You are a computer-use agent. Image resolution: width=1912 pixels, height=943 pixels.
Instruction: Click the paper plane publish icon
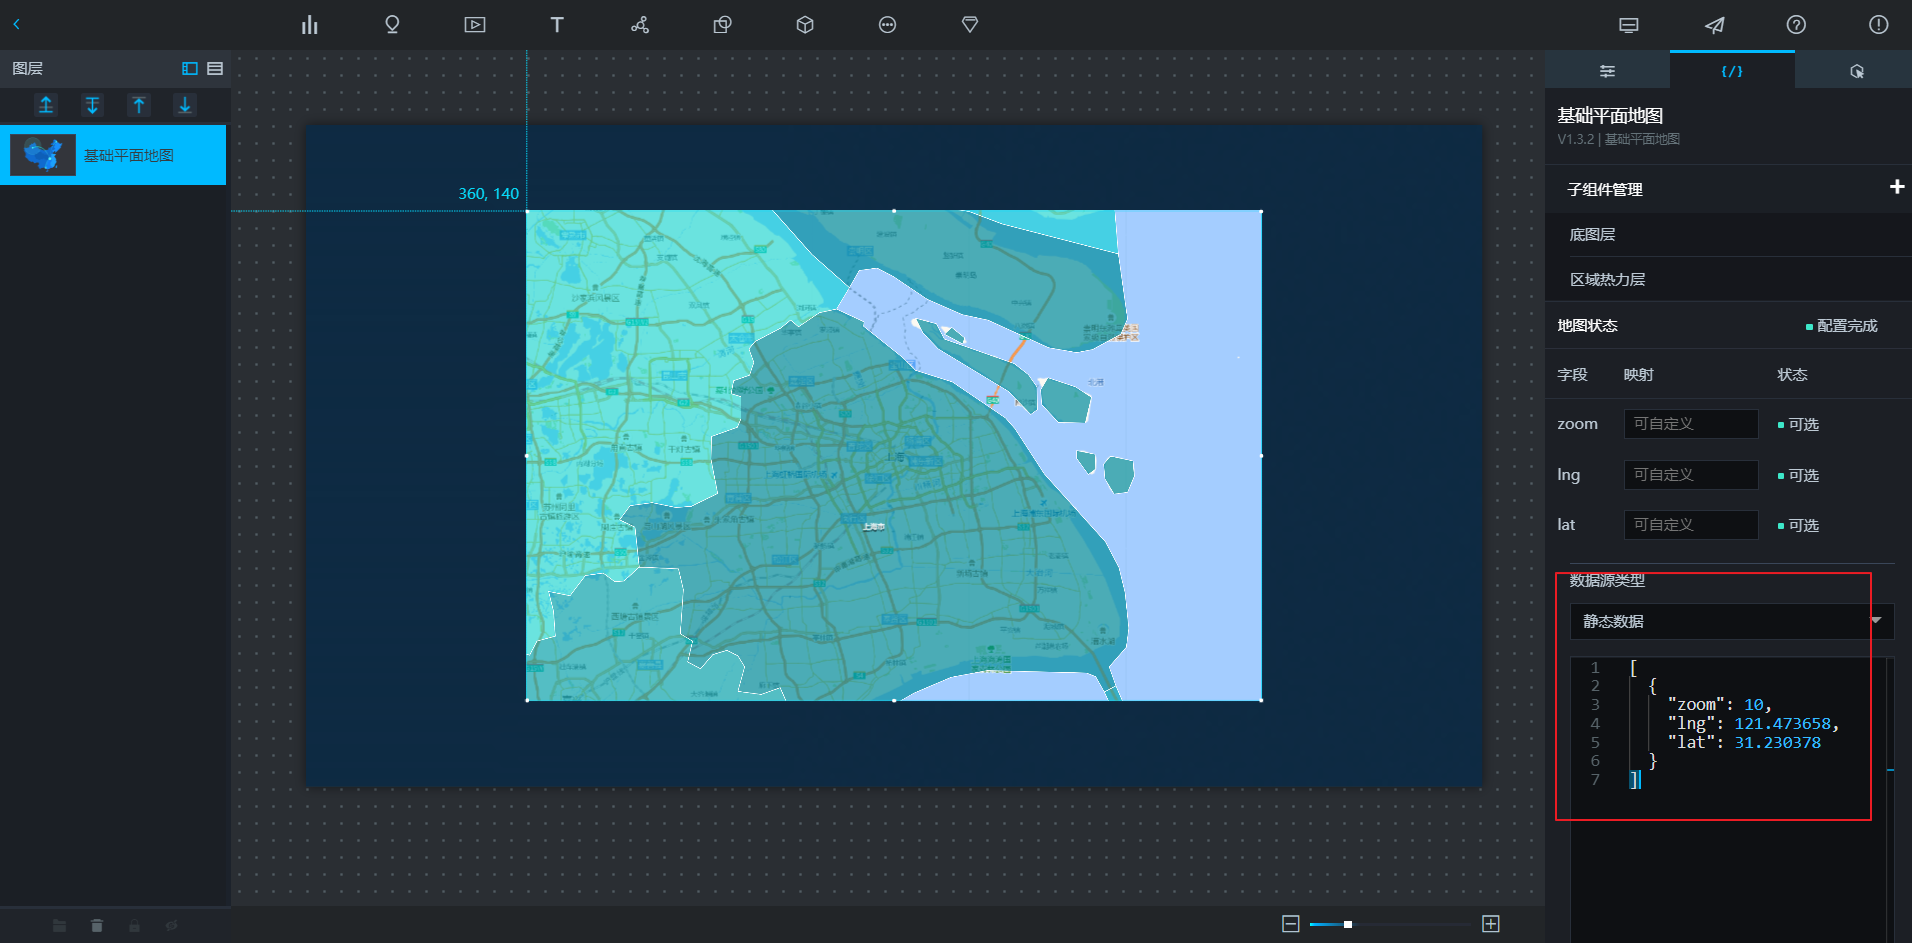(x=1714, y=25)
